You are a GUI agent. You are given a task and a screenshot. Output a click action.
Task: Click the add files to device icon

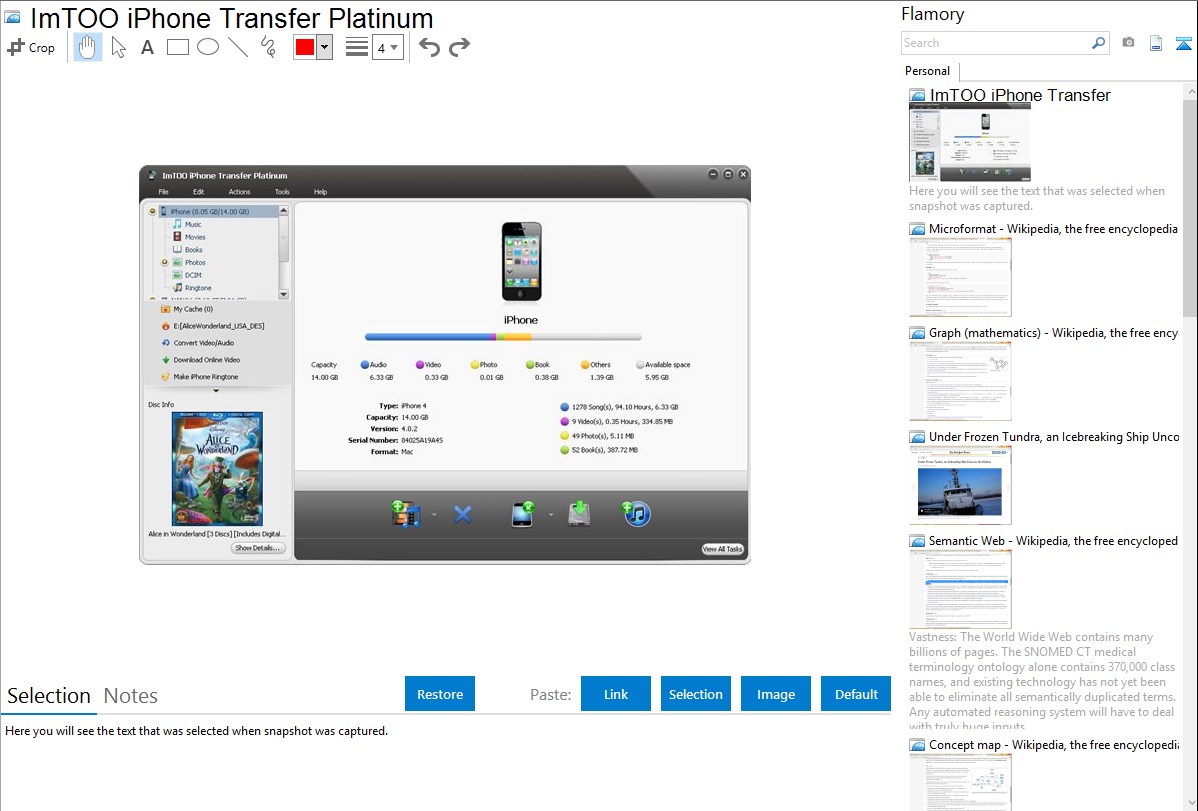406,514
